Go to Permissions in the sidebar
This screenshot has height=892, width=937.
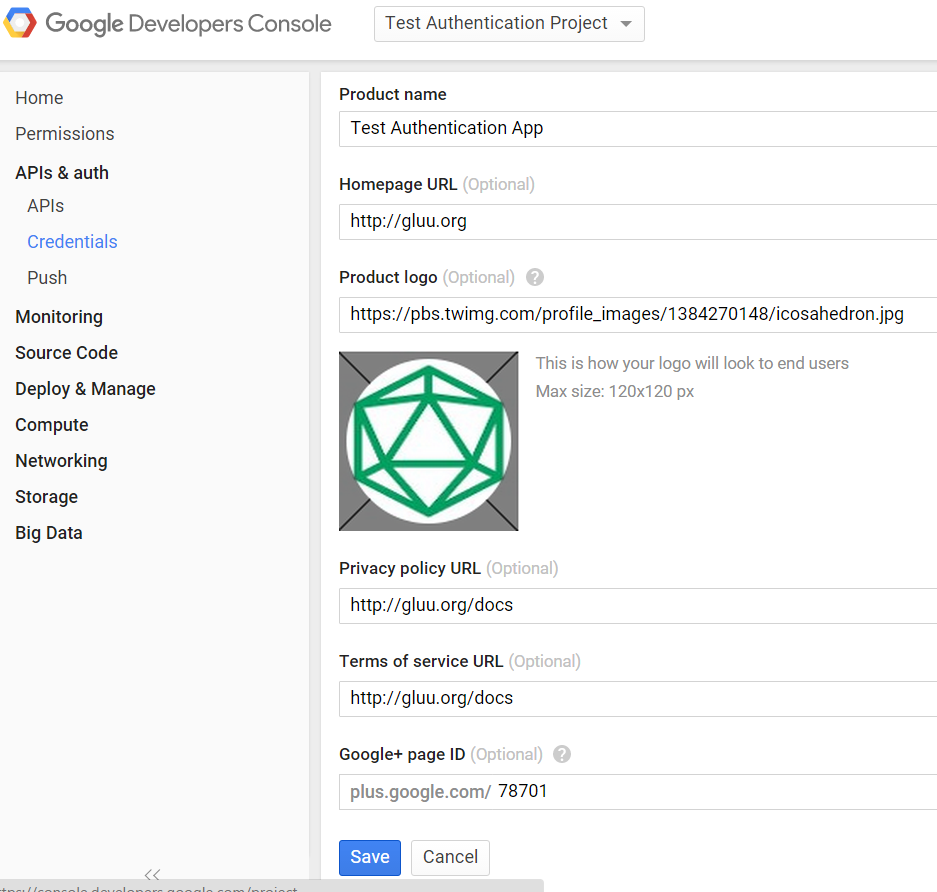(65, 134)
